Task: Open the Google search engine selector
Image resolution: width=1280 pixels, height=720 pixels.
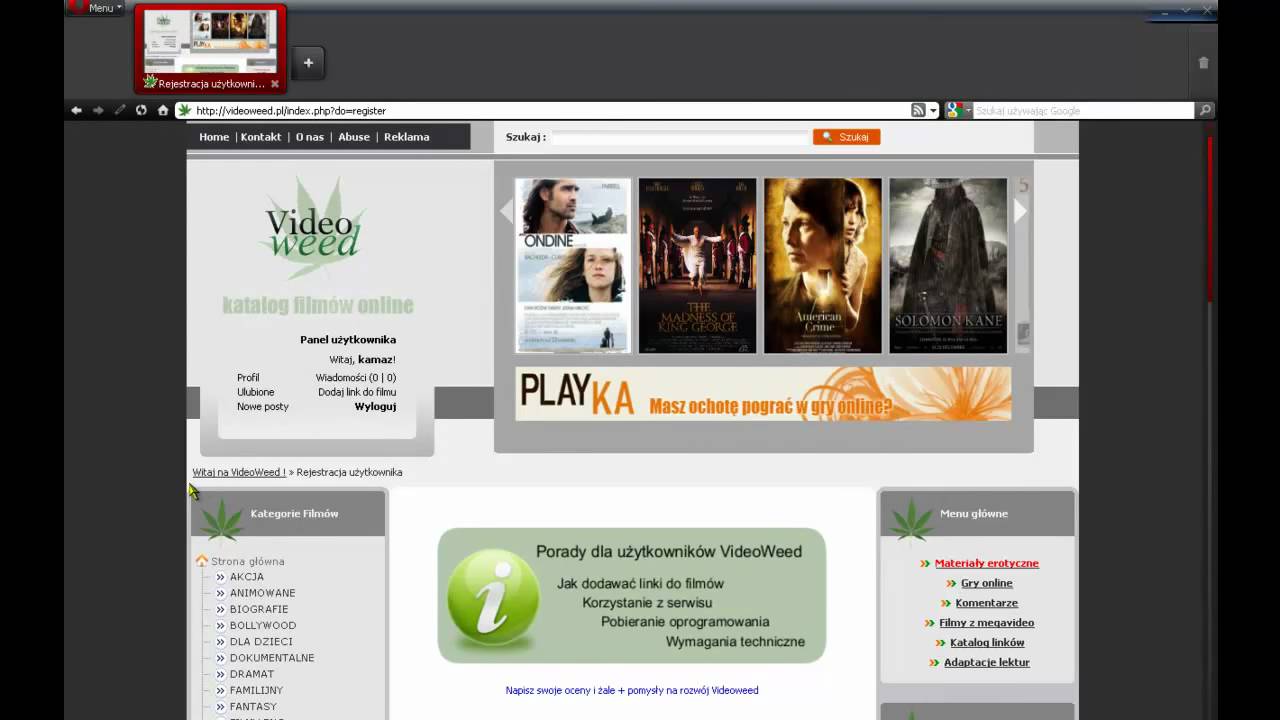Action: [x=958, y=111]
